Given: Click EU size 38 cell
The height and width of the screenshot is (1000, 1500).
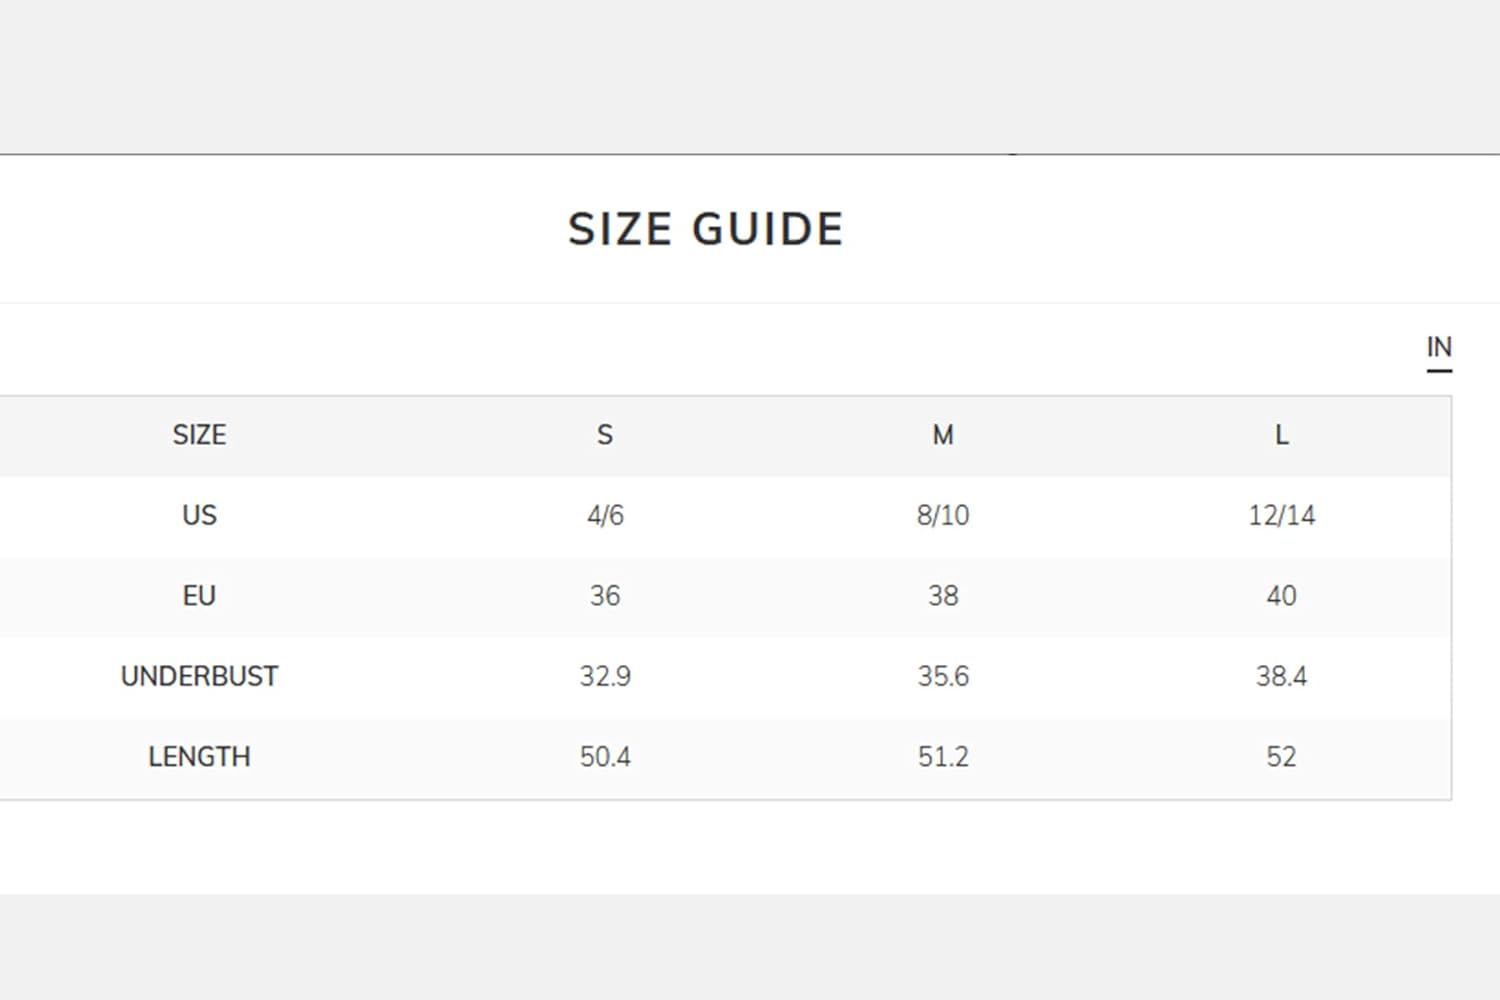Looking at the screenshot, I should tap(943, 596).
